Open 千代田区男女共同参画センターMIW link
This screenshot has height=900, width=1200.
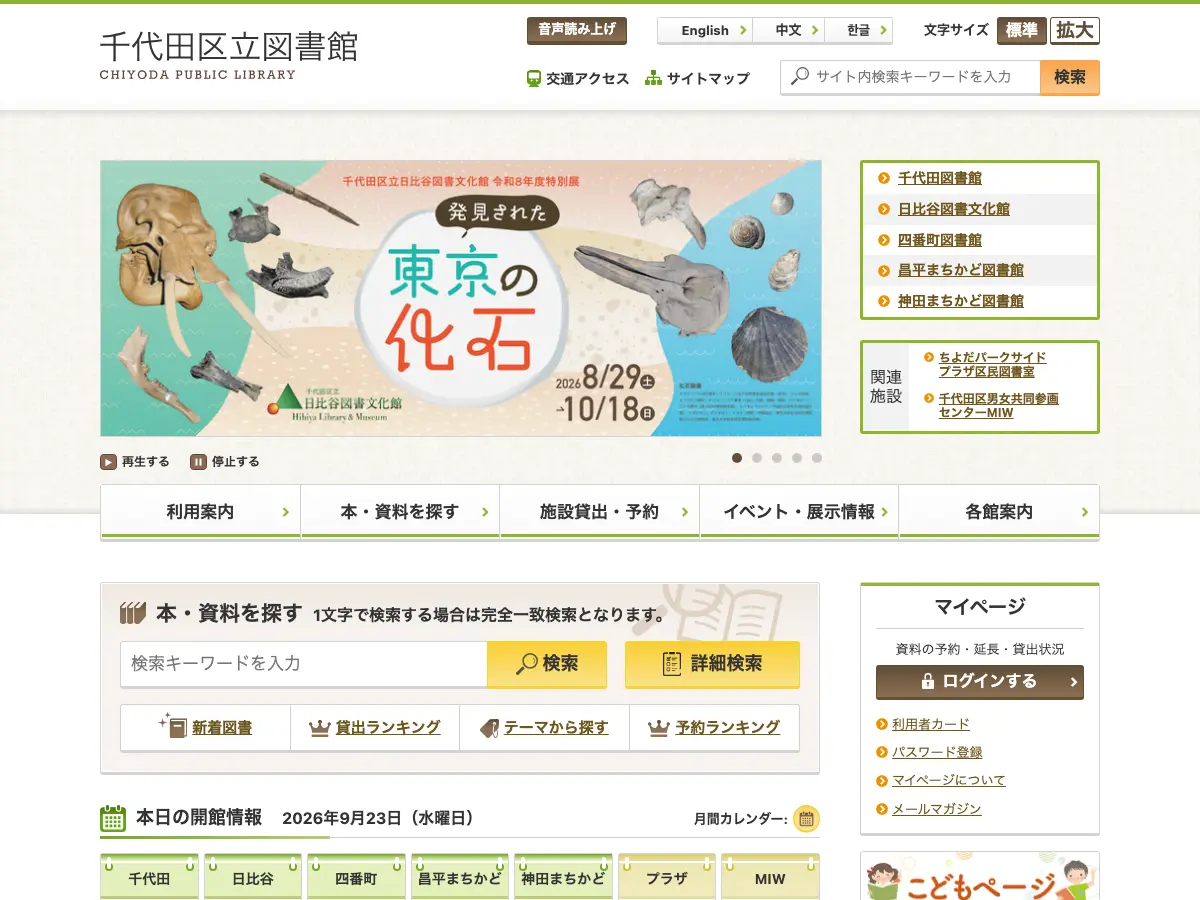[x=998, y=405]
